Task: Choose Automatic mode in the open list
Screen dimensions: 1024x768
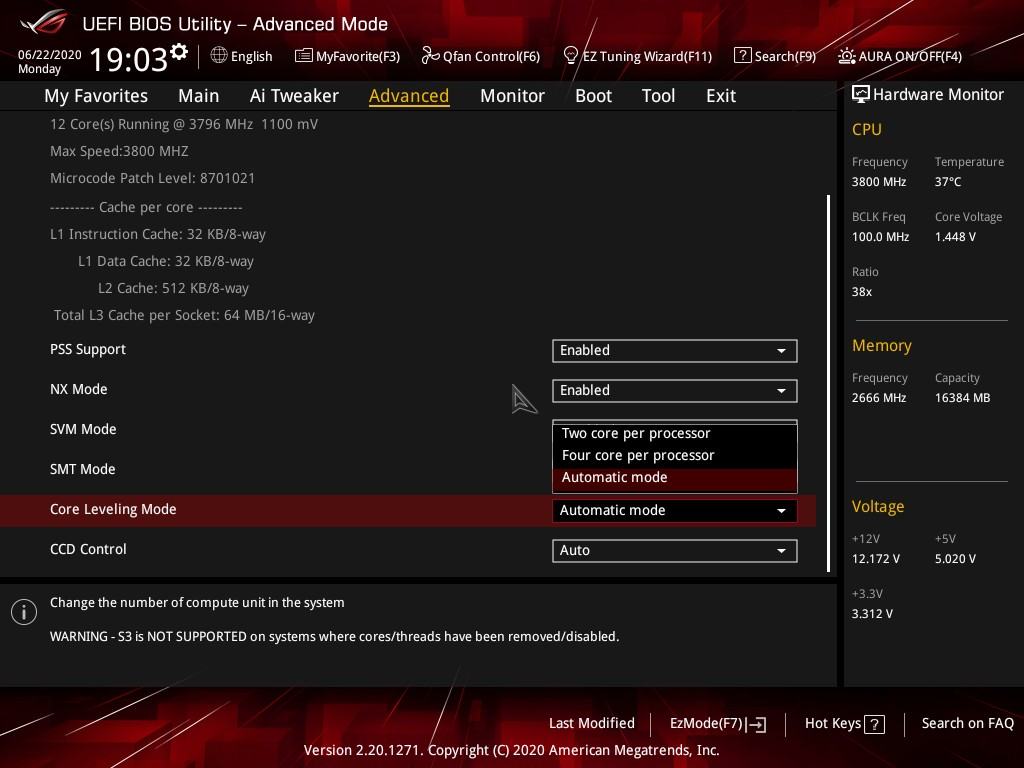Action: 675,477
